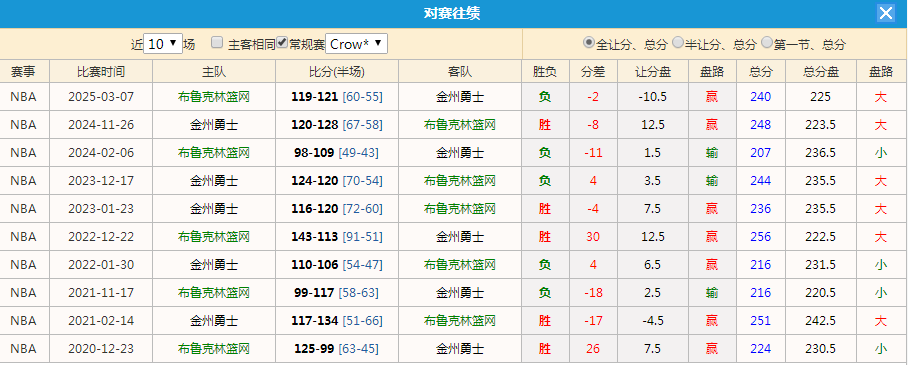Click the total score 251
908x365 pixels.
tap(760, 321)
